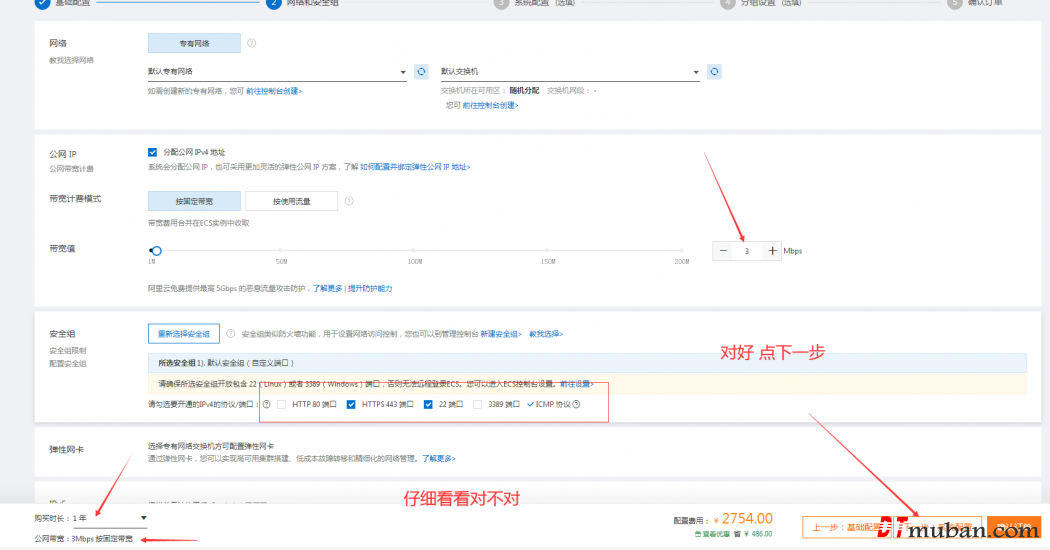Open the 新建安全组 link
1050x550 pixels.
pos(499,334)
